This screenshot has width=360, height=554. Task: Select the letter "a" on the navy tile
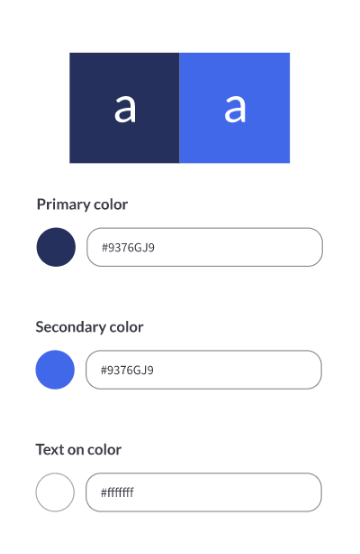(125, 108)
